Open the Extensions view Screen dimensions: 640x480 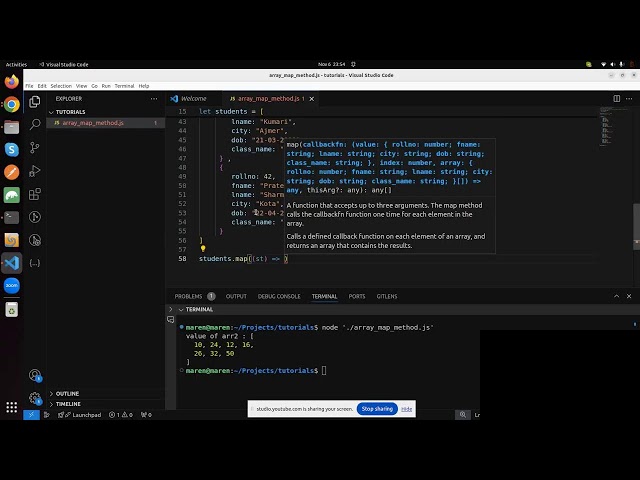pos(35,194)
